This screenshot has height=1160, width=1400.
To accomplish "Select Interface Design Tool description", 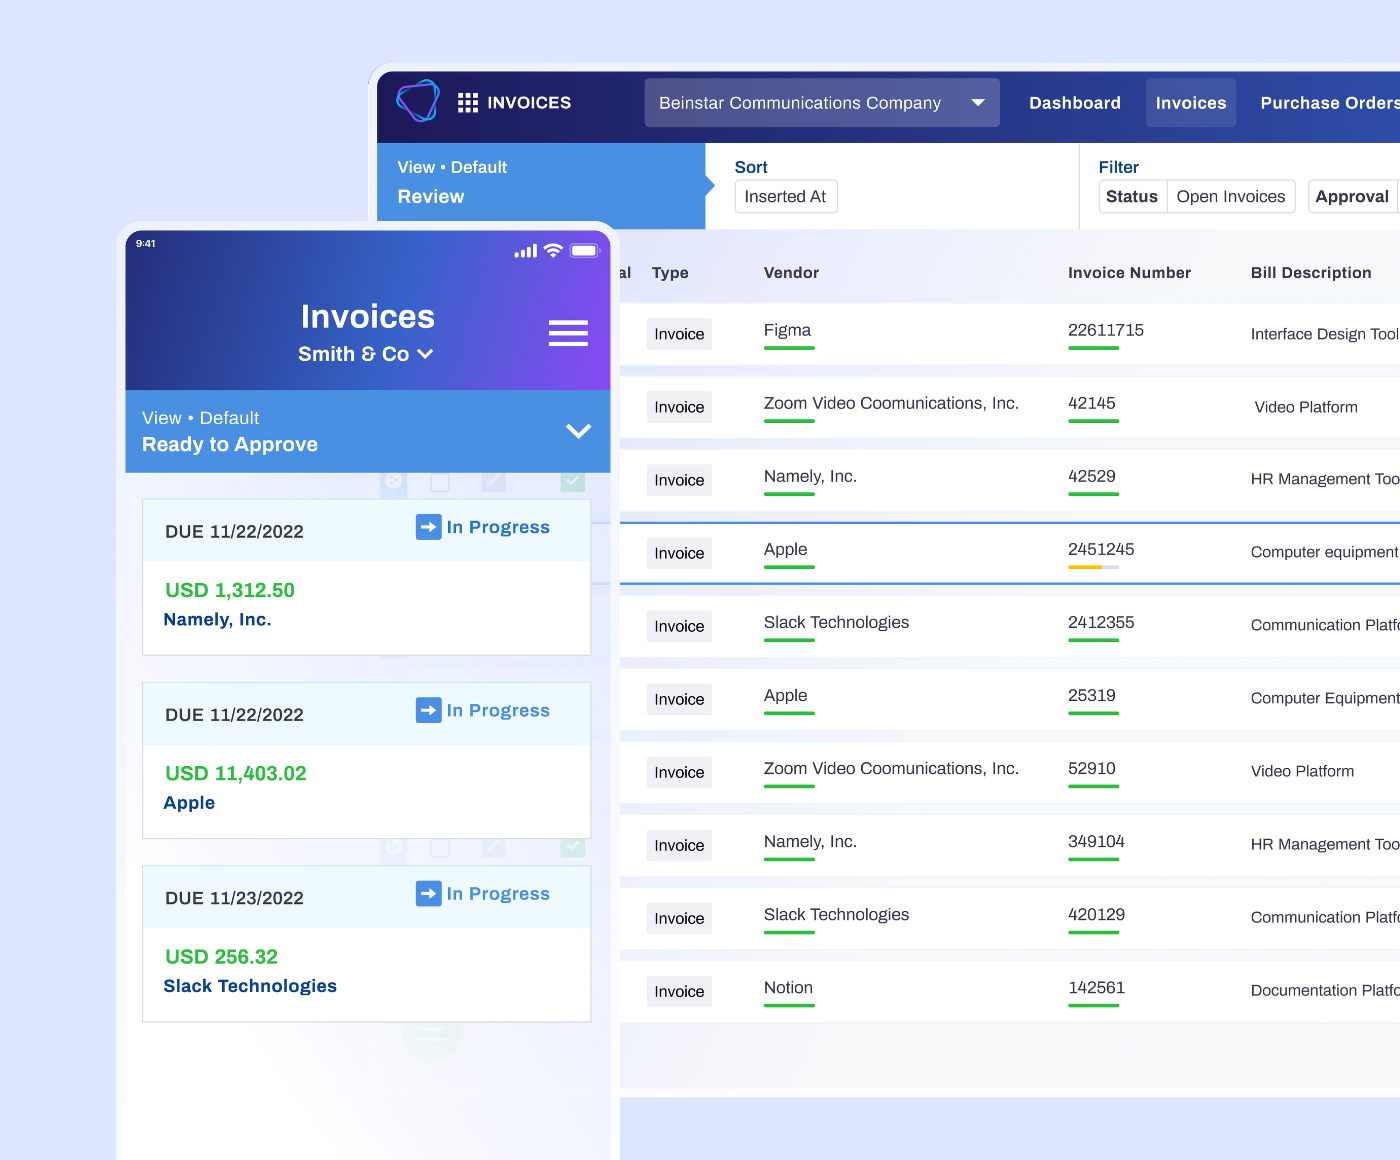I will [1325, 334].
